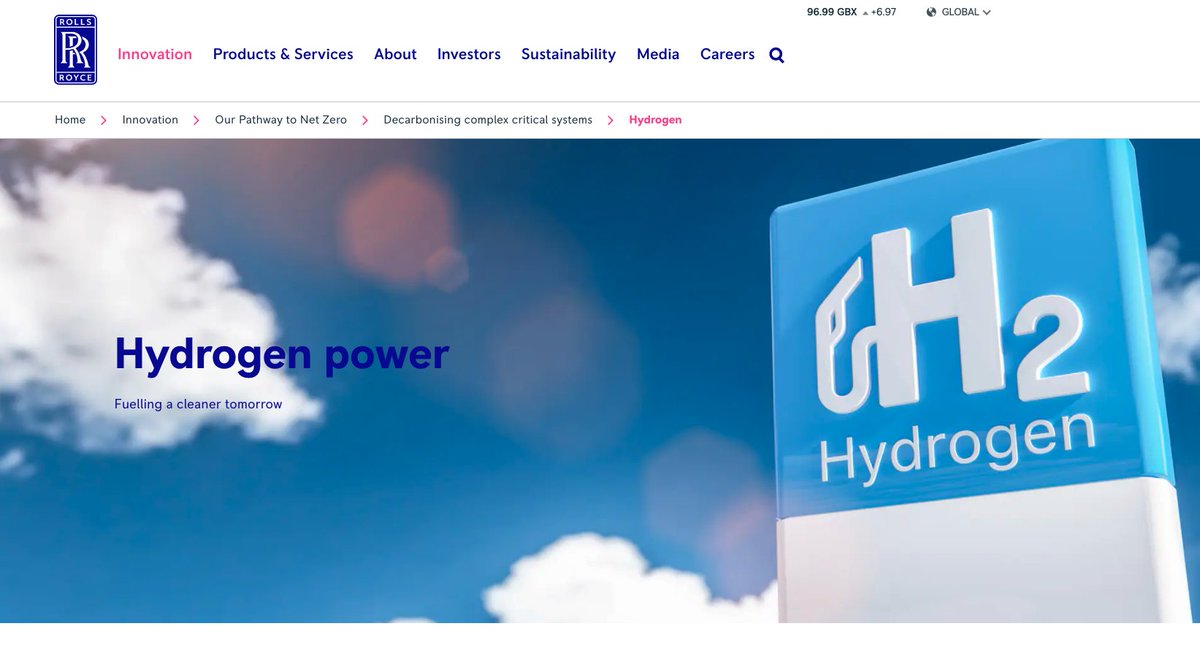Click the Hydrogen breadcrumb
This screenshot has width=1200, height=656.
point(655,120)
